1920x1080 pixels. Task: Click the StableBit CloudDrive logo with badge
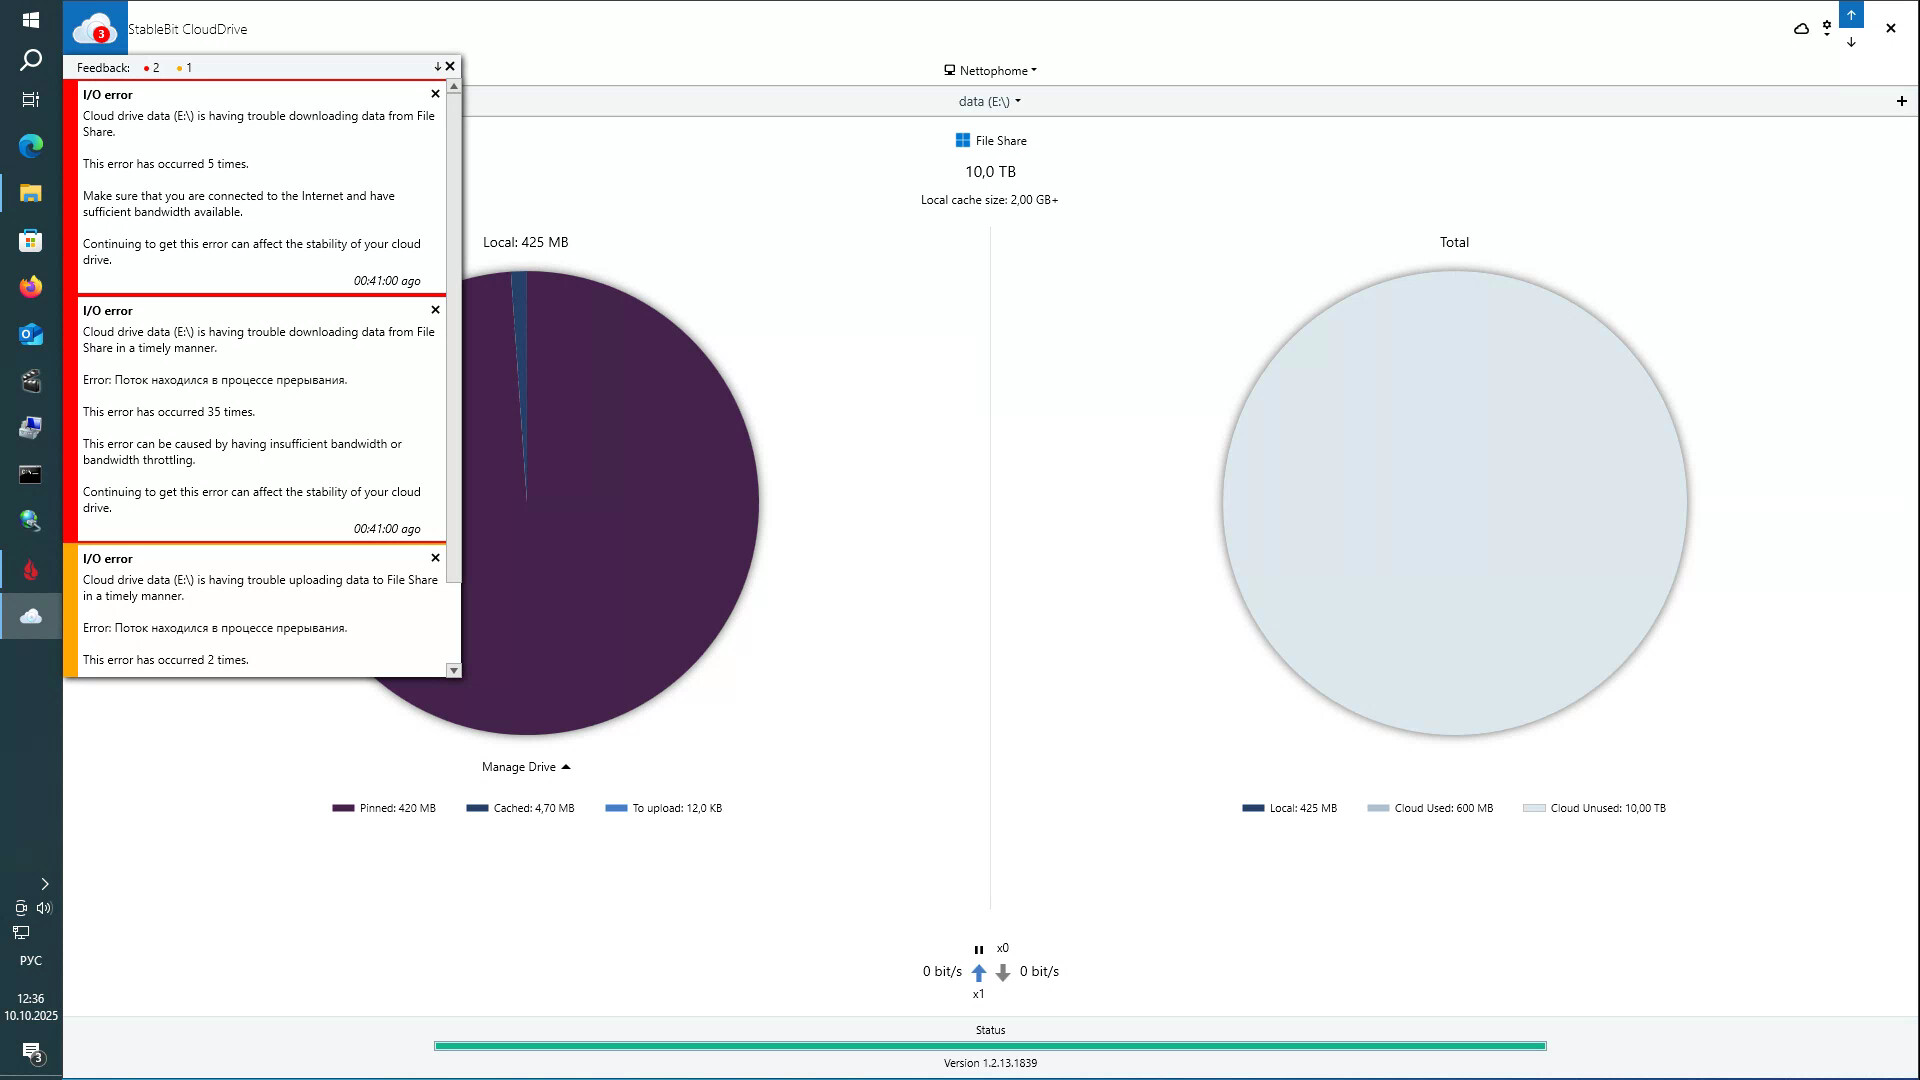point(95,28)
